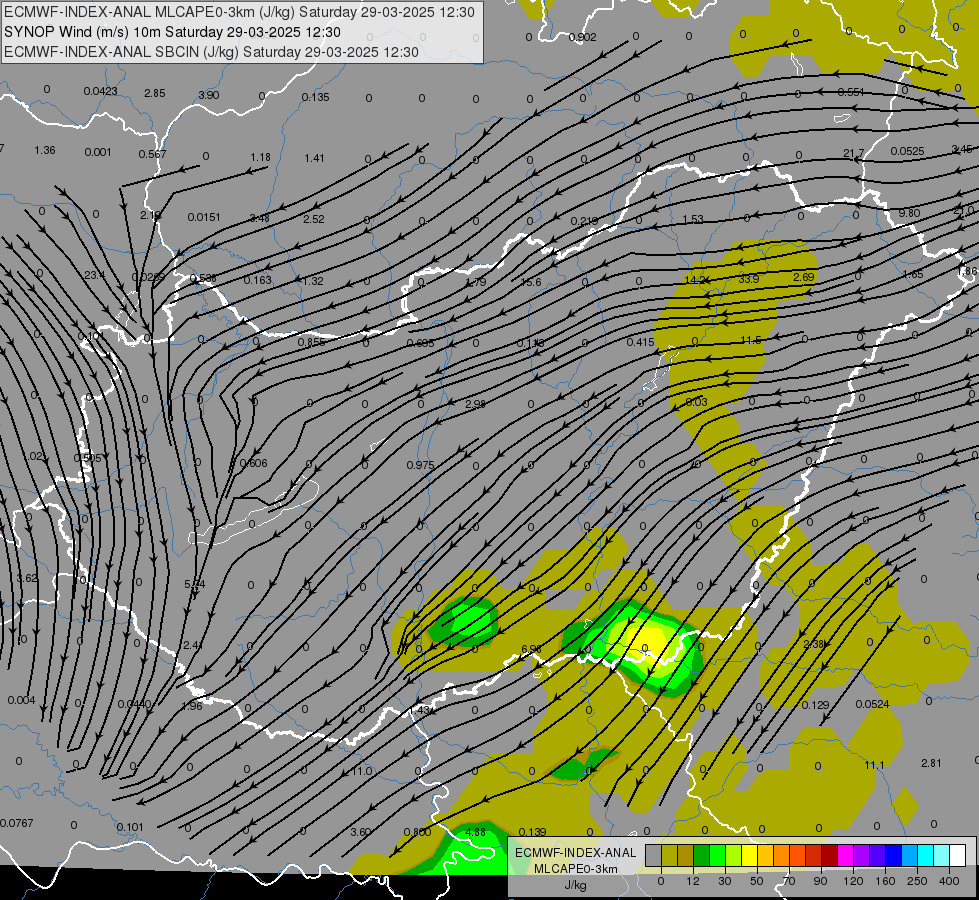This screenshot has width=979, height=900.
Task: Click the SYNOP Wind 10m title line
Action: (x=172, y=32)
